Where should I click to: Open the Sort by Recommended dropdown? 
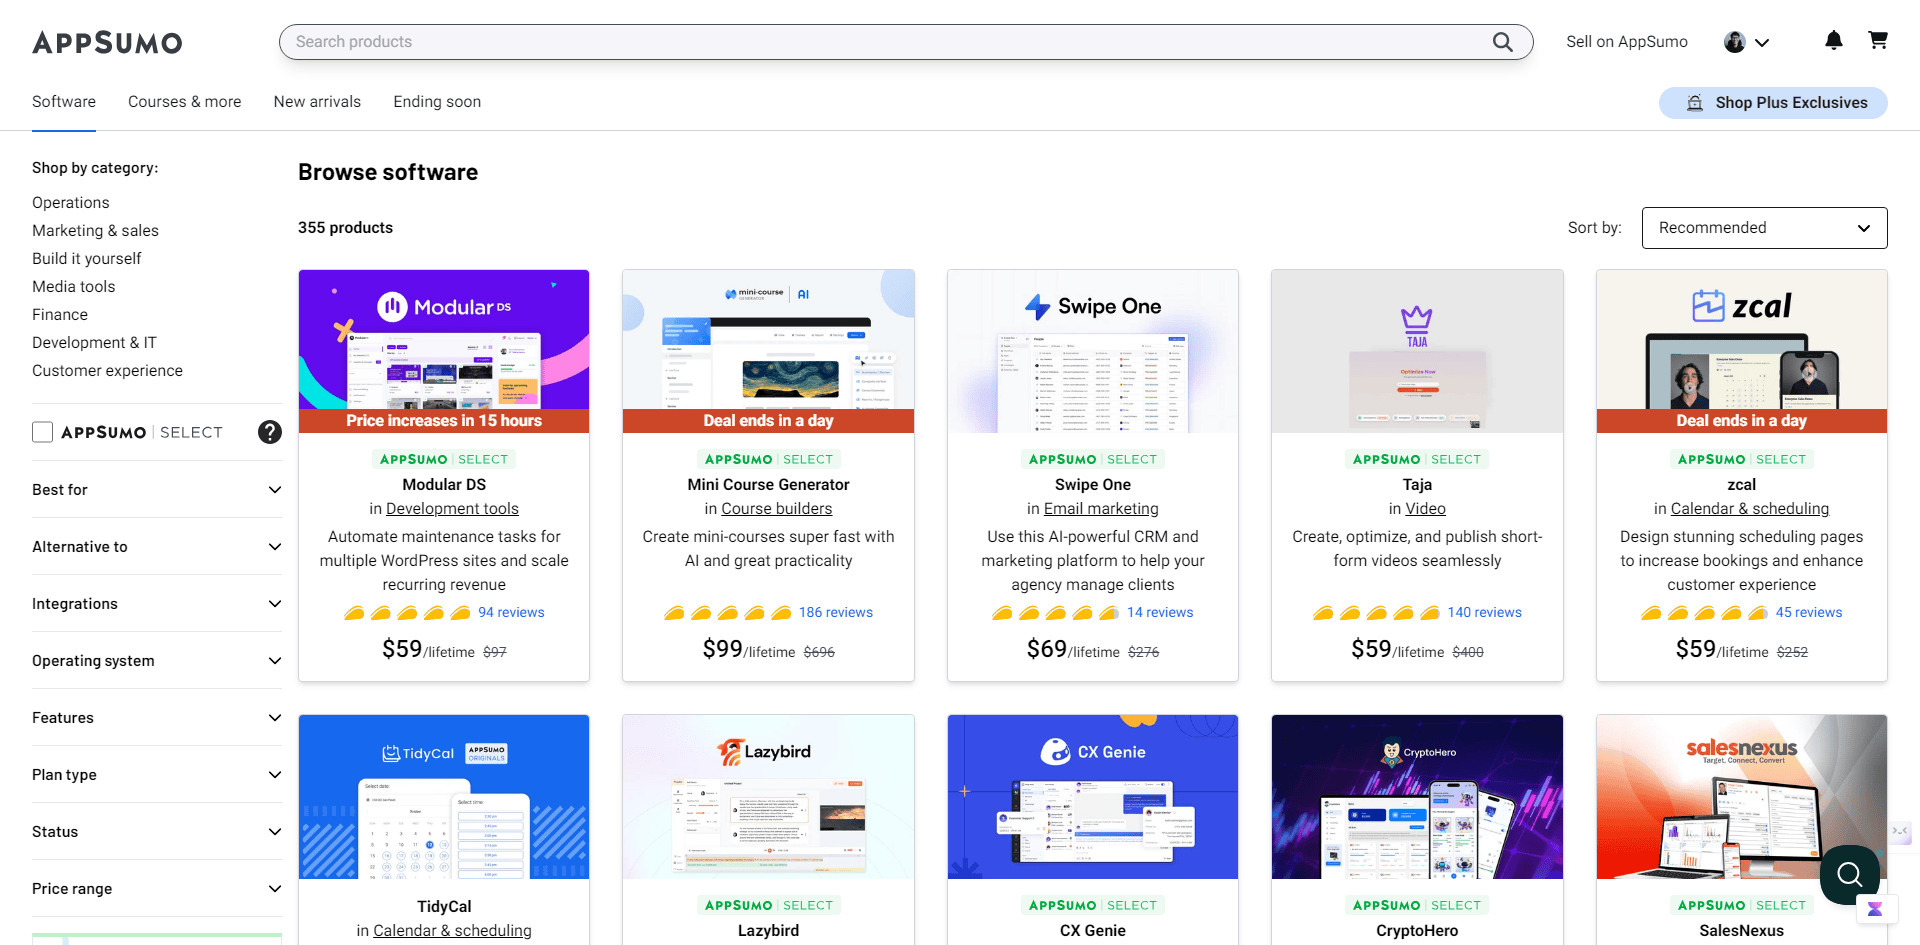(1764, 228)
